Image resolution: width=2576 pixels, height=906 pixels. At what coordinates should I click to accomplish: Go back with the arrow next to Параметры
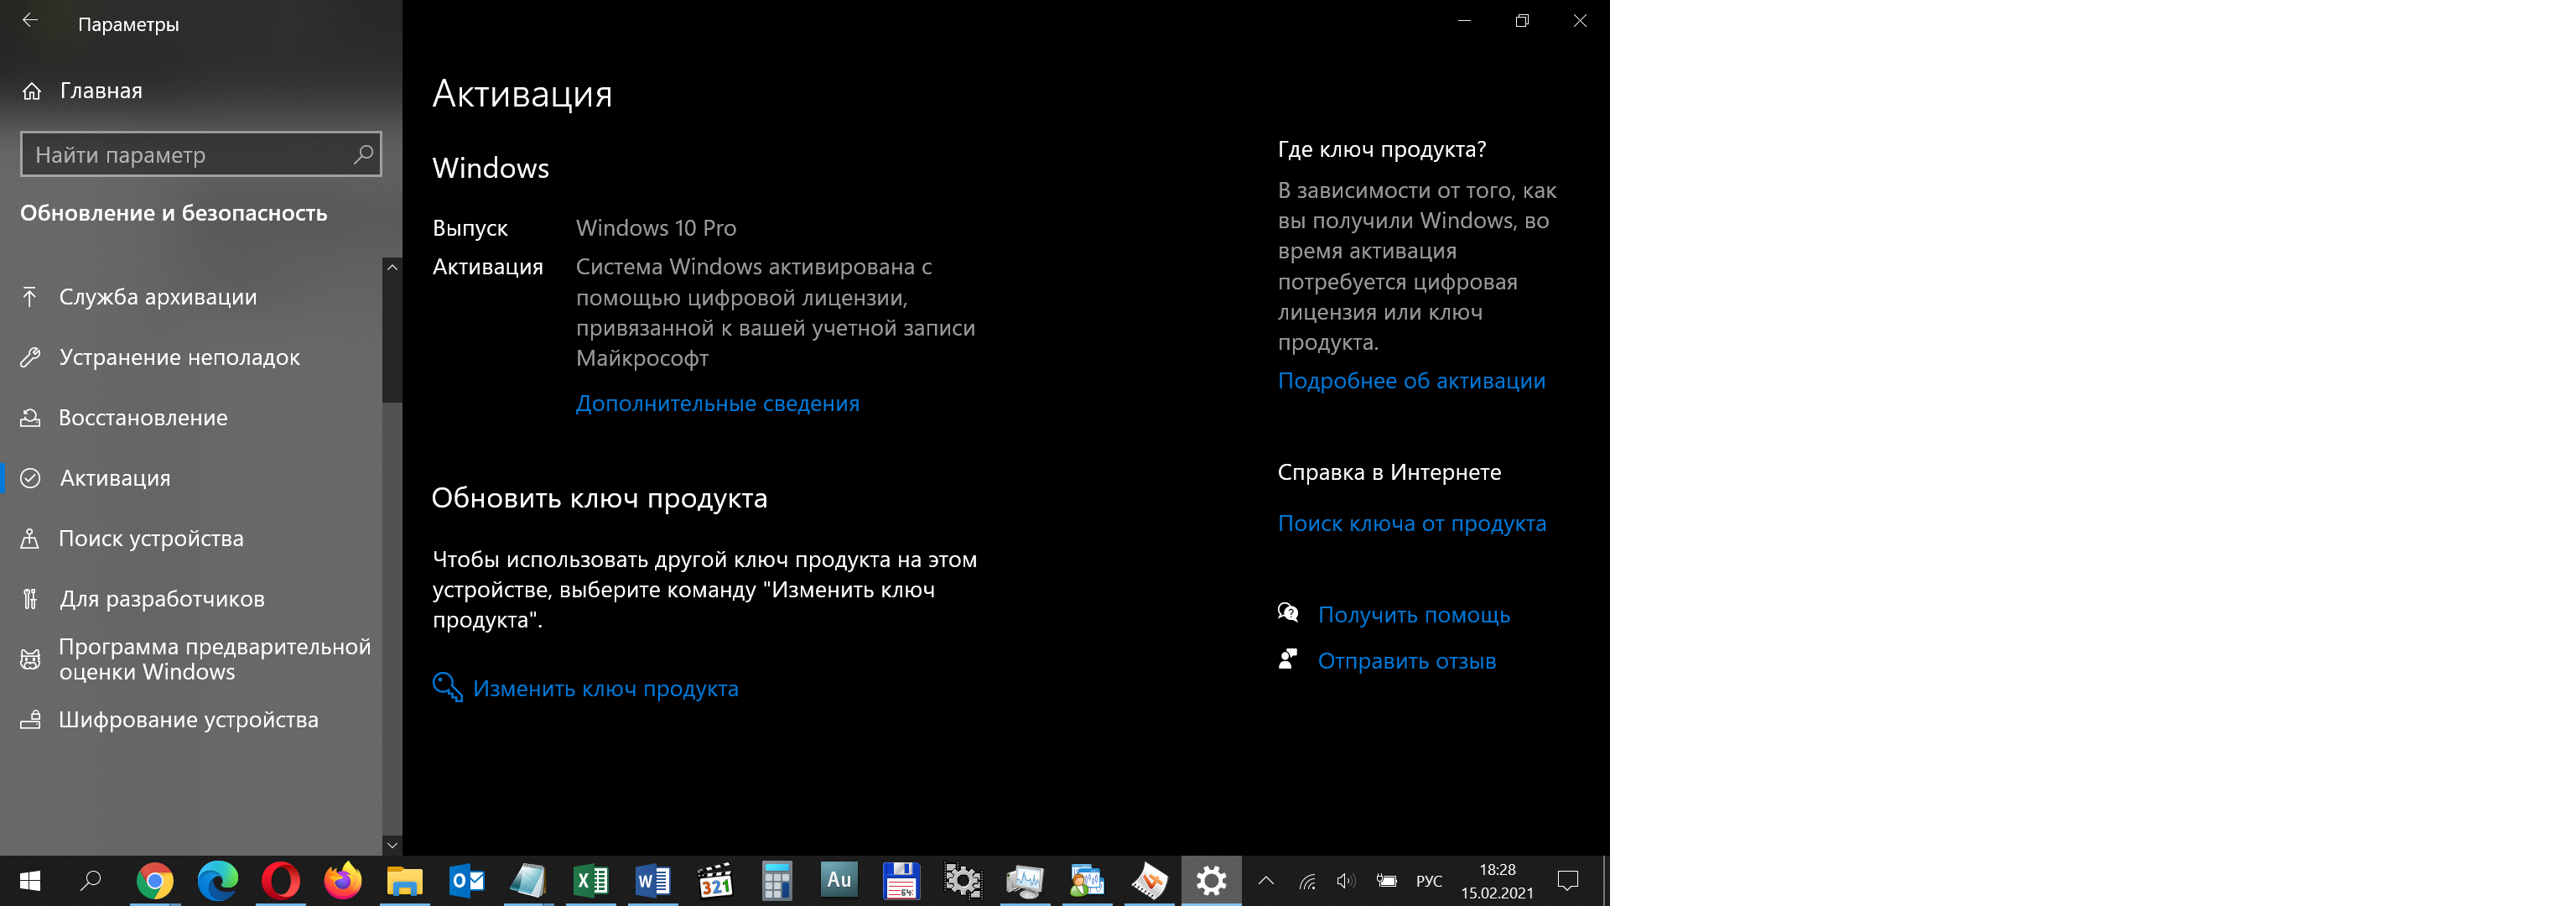tap(30, 21)
